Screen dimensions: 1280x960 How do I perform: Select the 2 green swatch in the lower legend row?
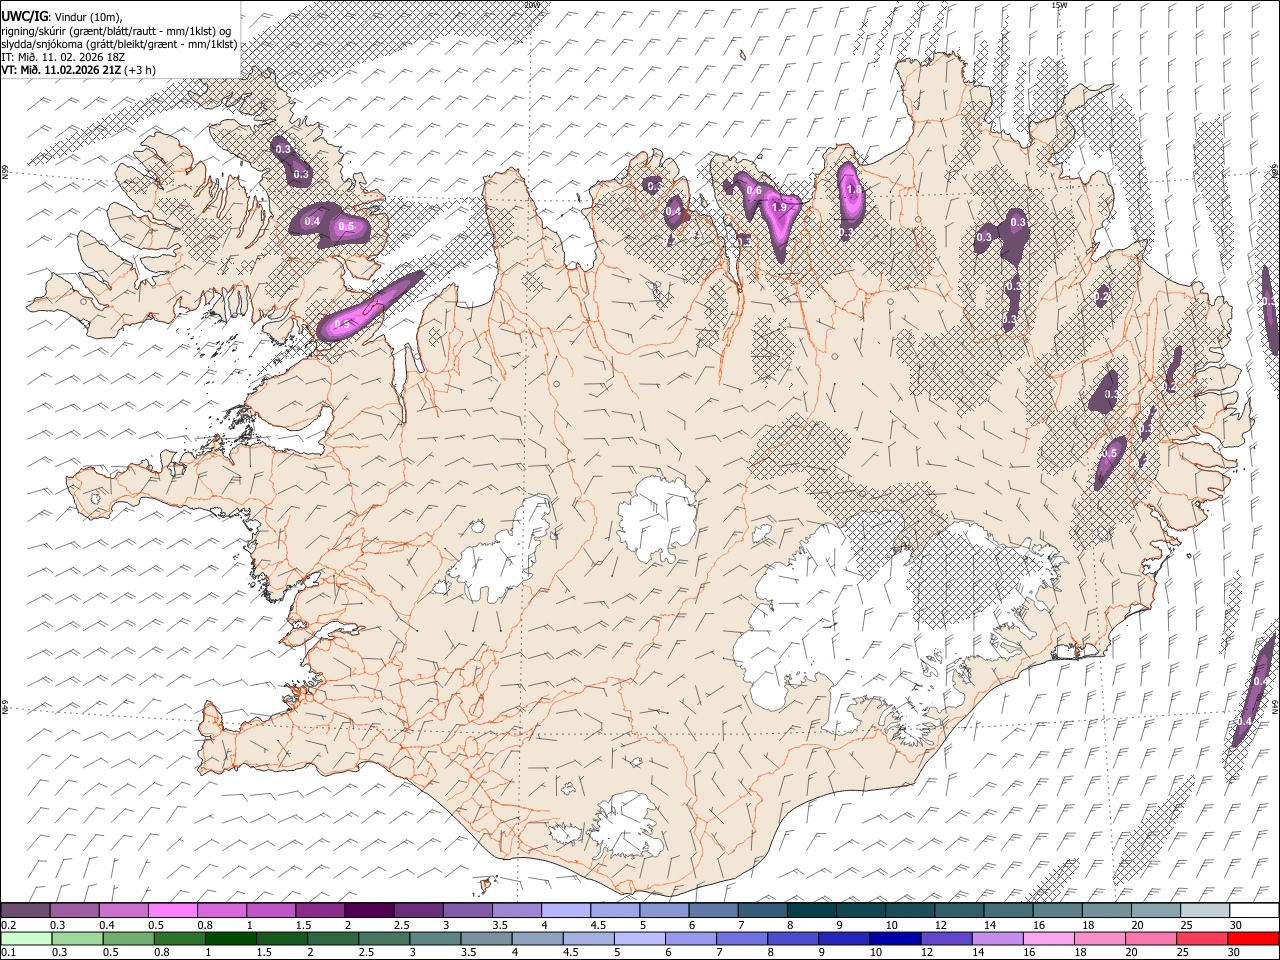332,938
